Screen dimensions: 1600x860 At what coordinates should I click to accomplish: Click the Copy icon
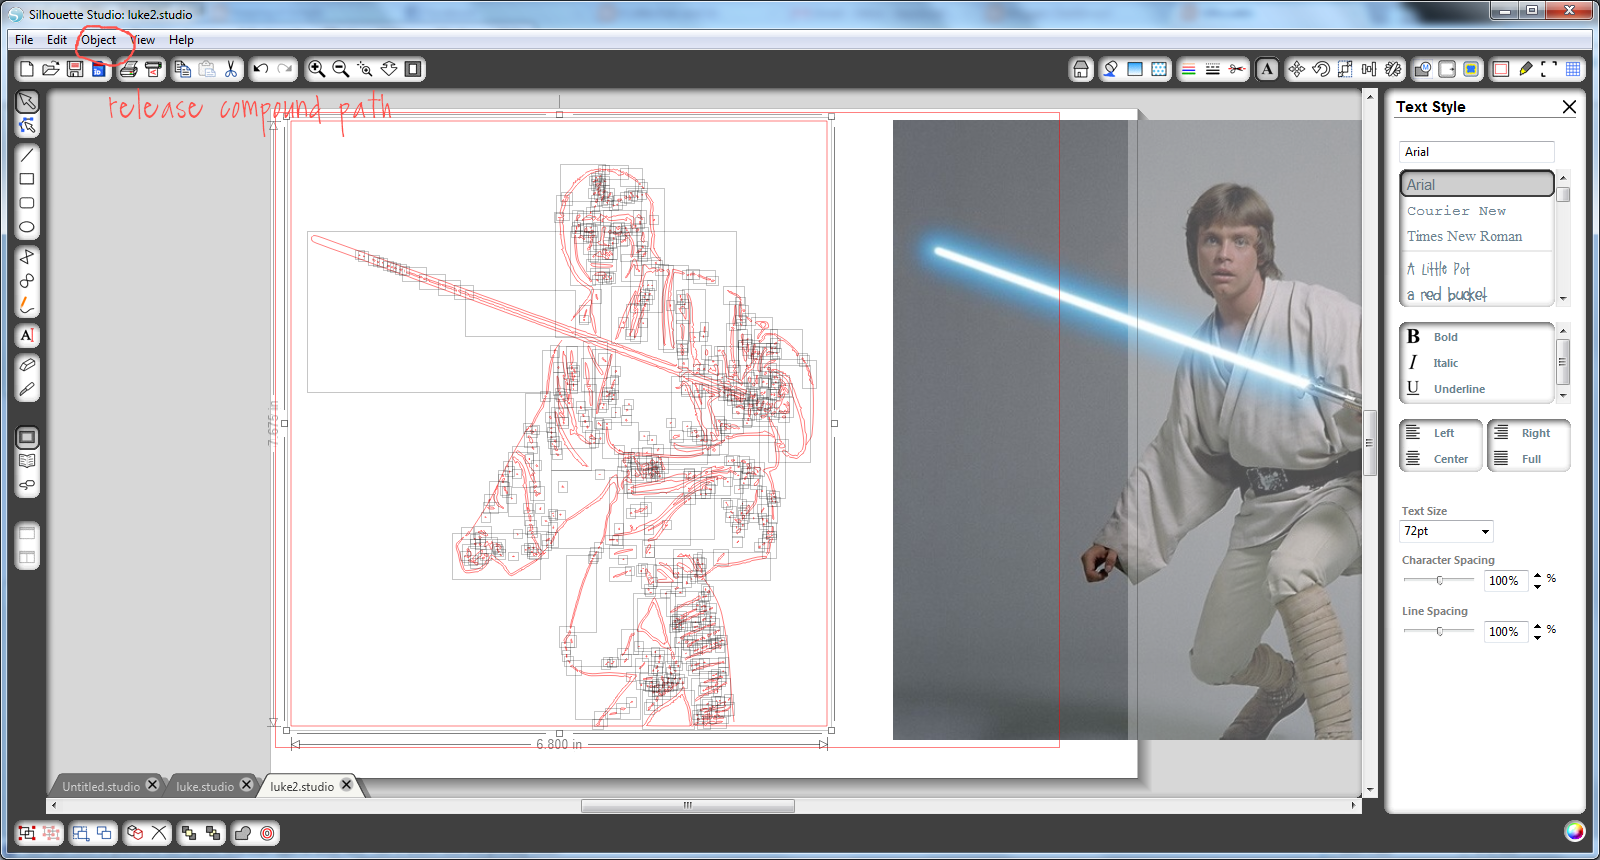[183, 69]
